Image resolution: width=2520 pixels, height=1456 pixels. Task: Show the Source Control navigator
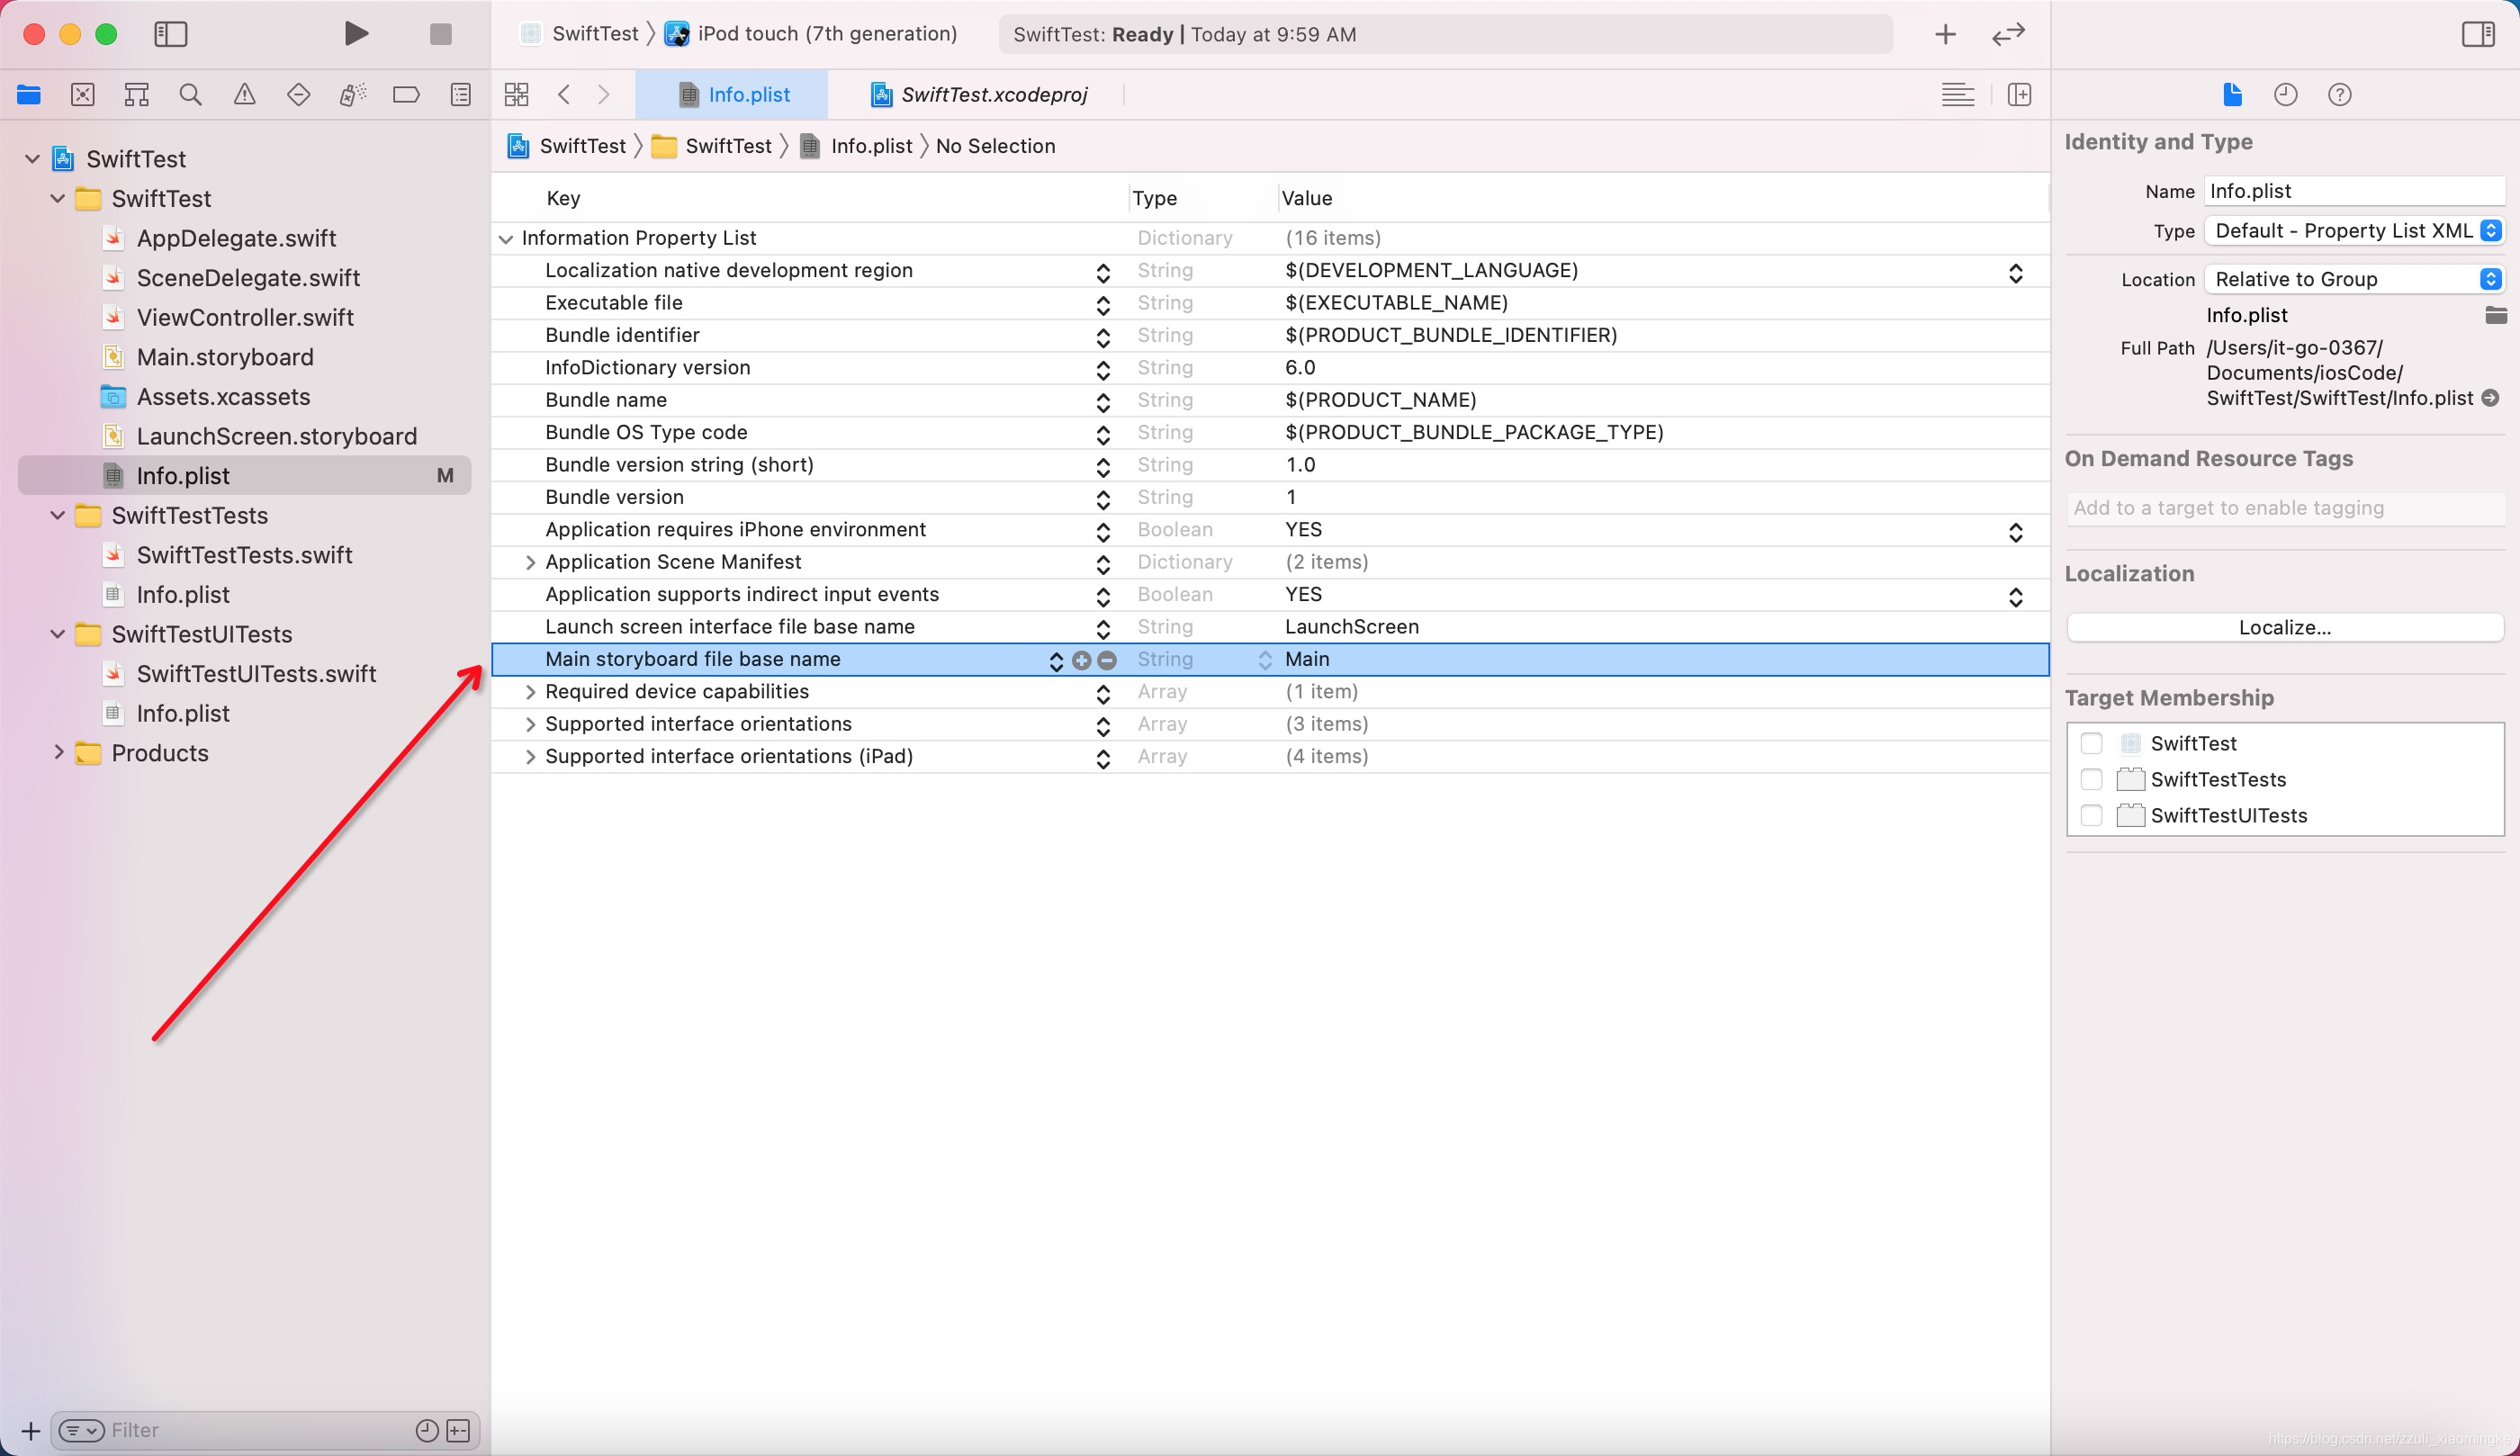(x=83, y=95)
